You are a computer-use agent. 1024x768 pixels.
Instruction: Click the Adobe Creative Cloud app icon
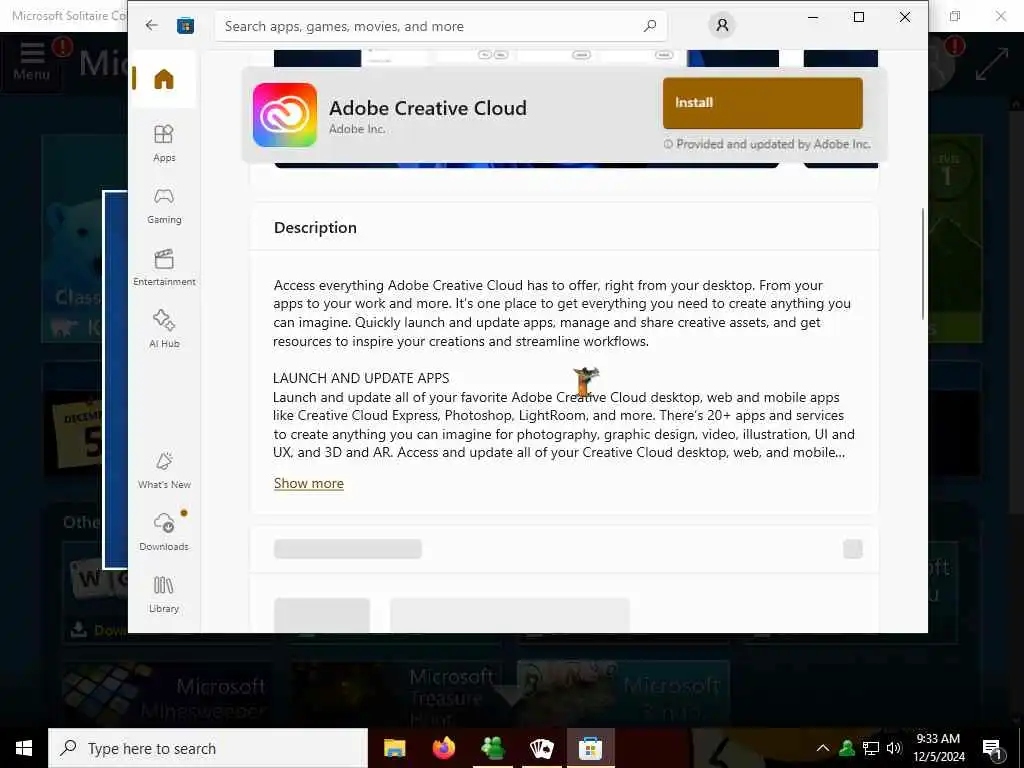(x=285, y=115)
